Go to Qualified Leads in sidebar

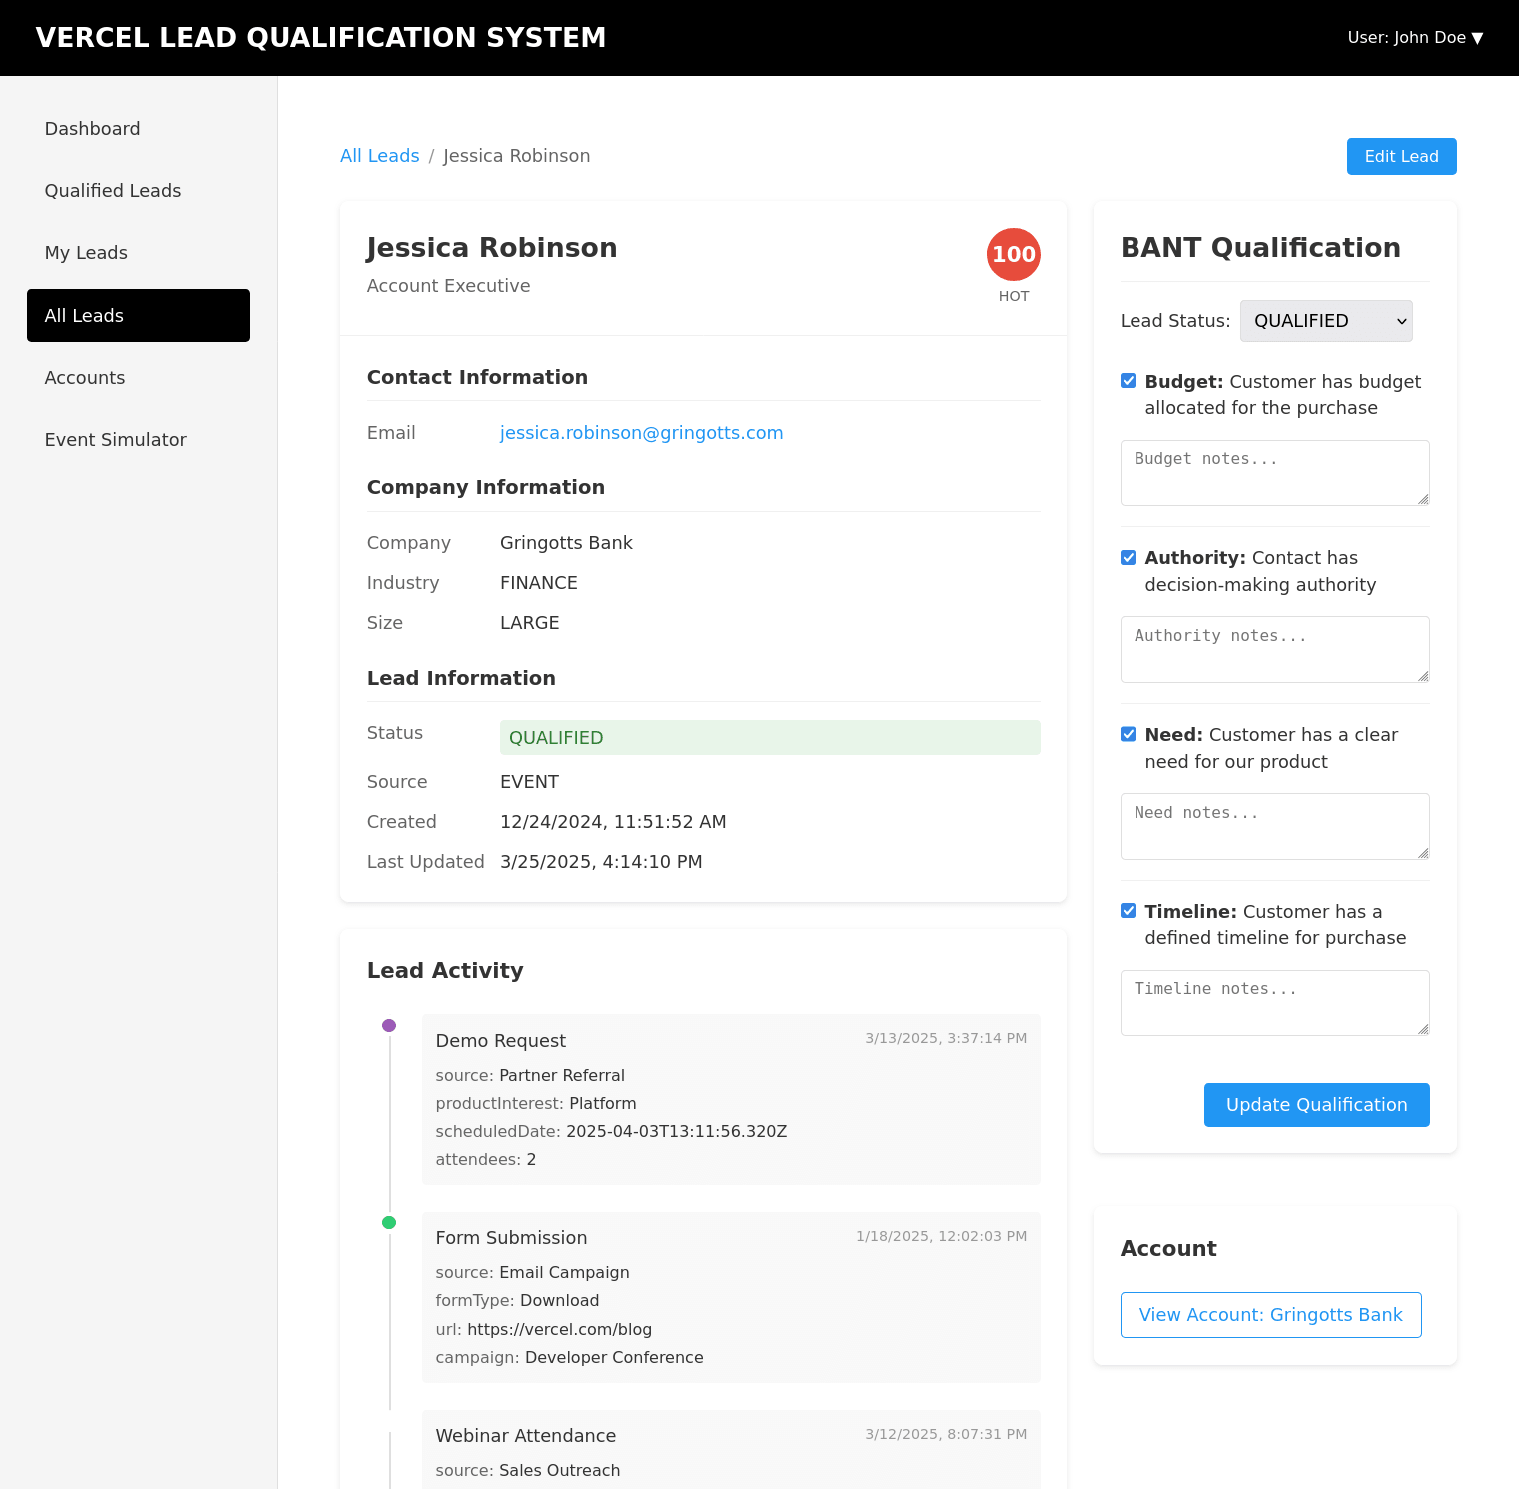click(x=138, y=191)
